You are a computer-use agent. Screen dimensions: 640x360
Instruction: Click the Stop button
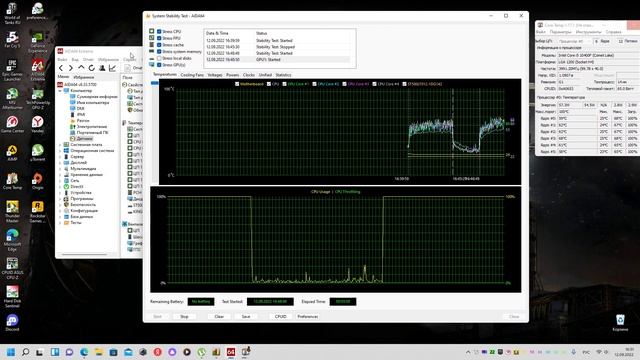184,317
